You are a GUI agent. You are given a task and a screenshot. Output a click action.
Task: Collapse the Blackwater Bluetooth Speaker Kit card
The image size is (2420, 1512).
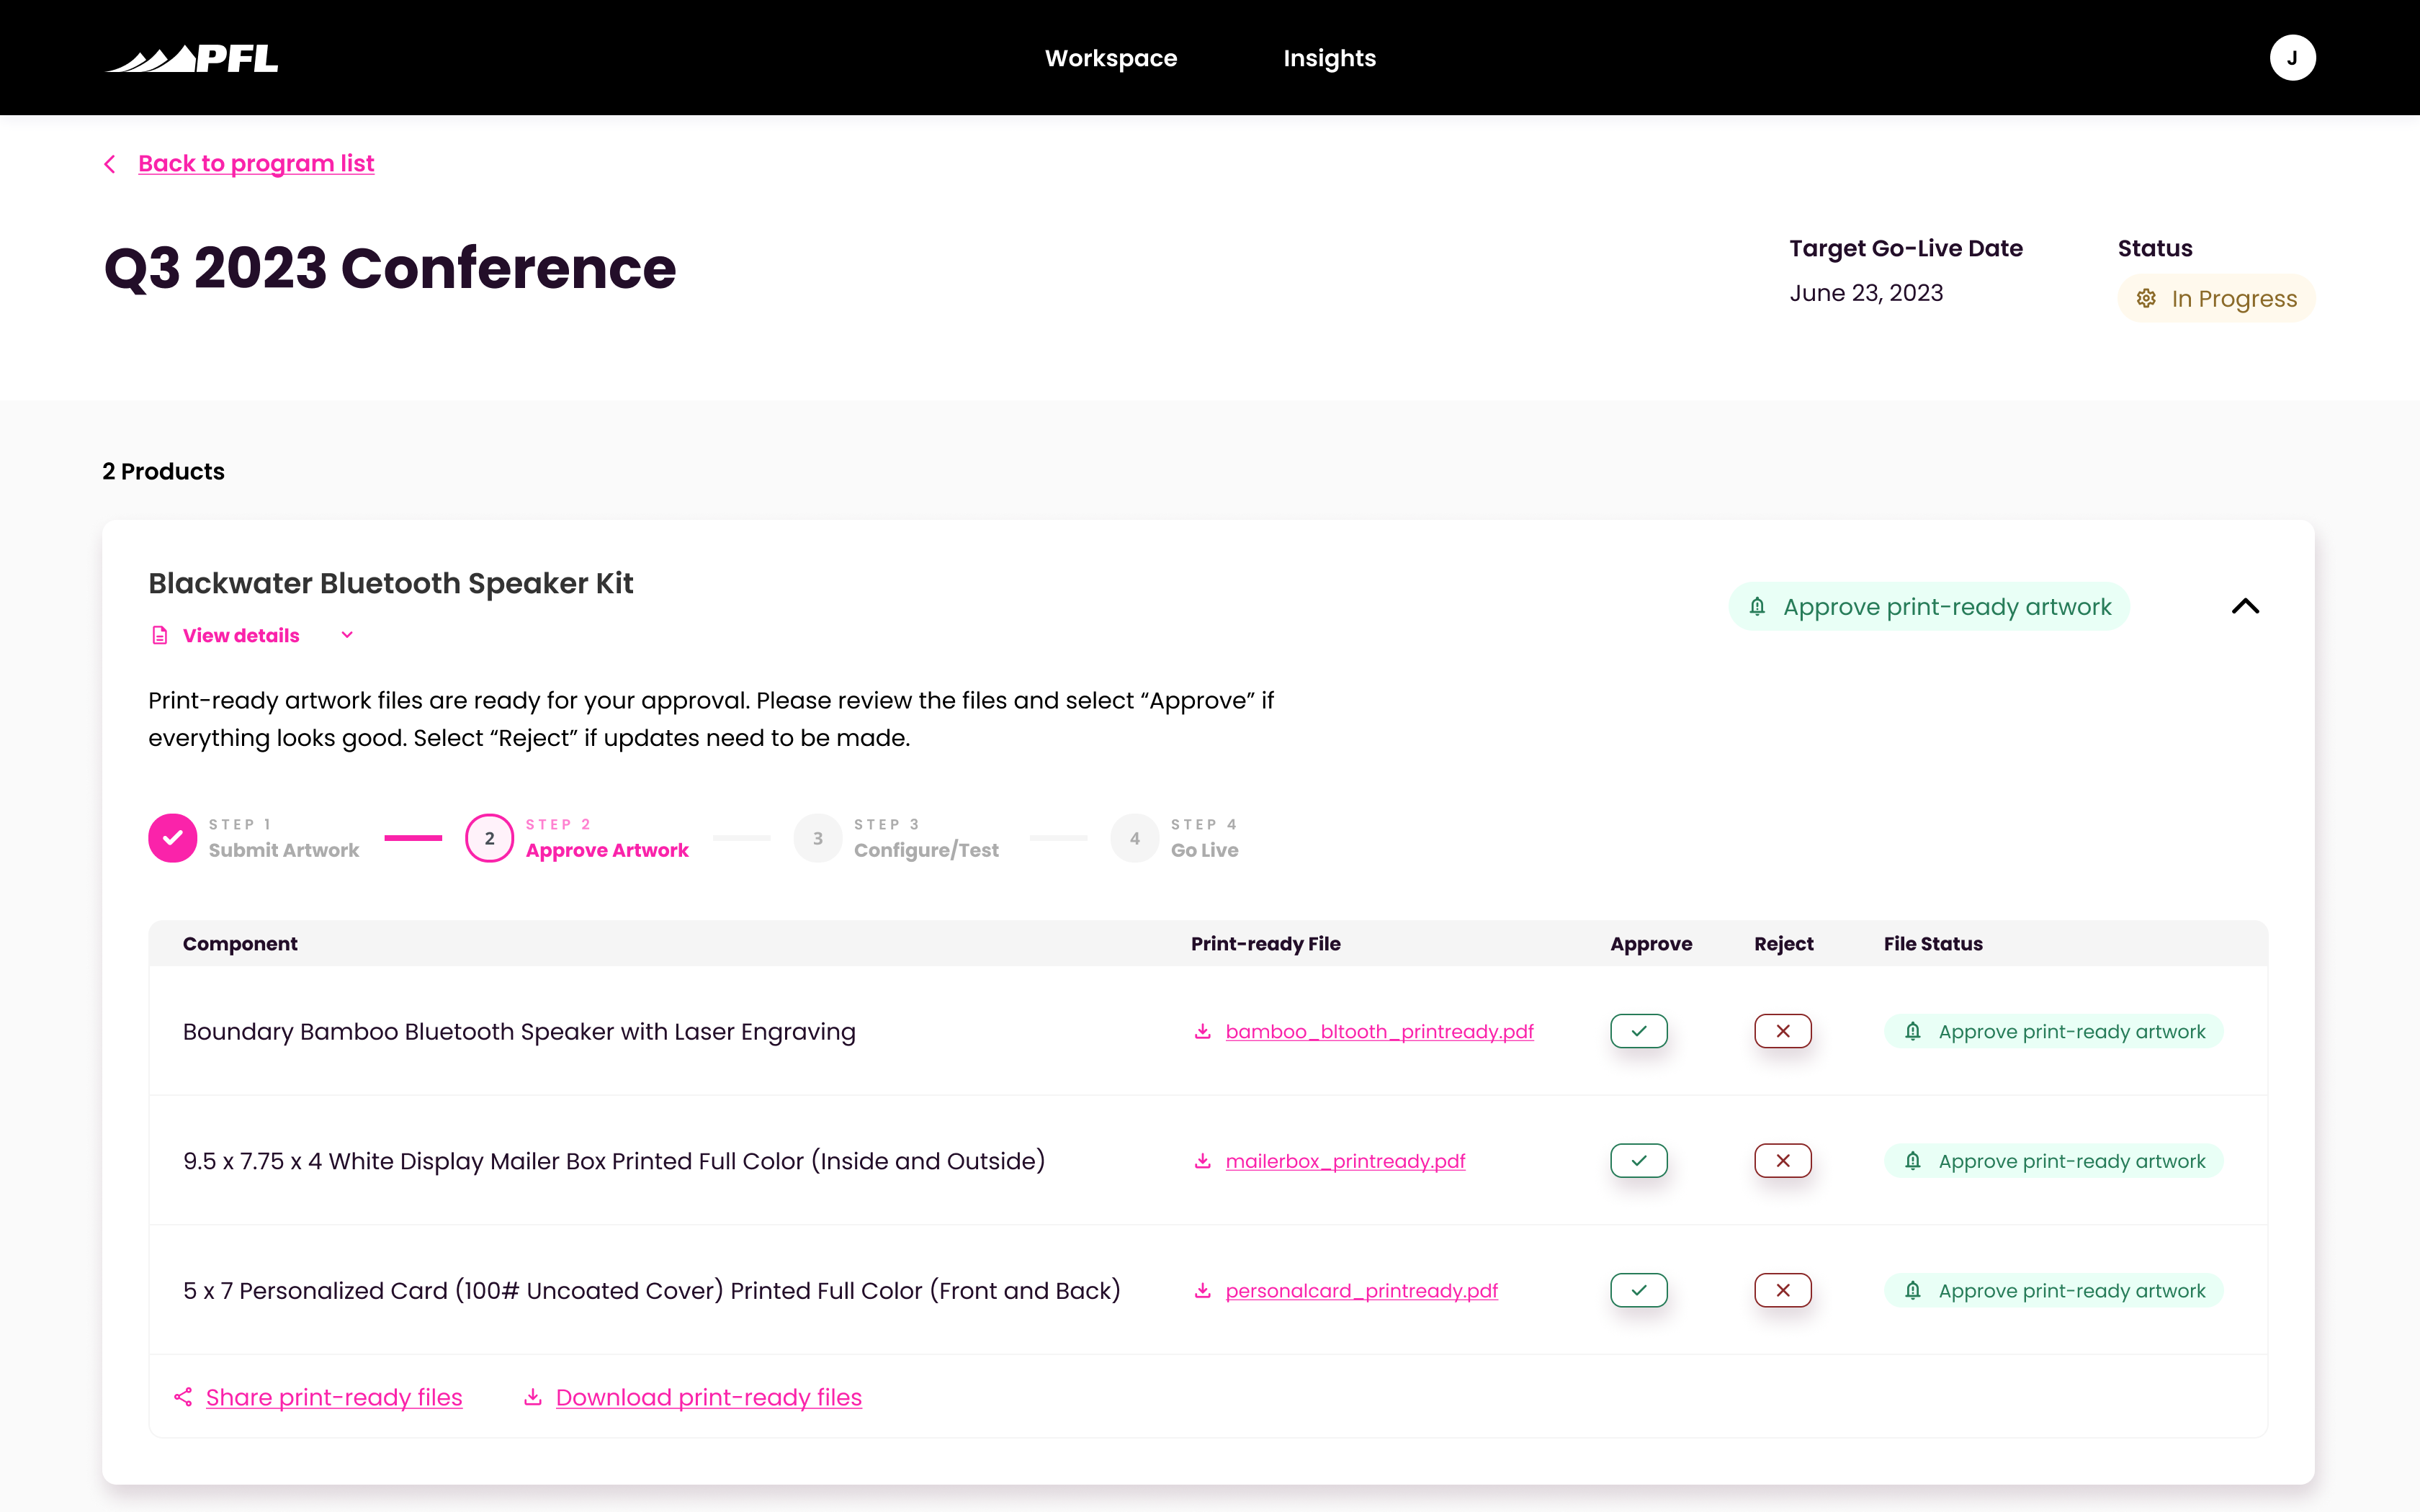[x=2246, y=606]
